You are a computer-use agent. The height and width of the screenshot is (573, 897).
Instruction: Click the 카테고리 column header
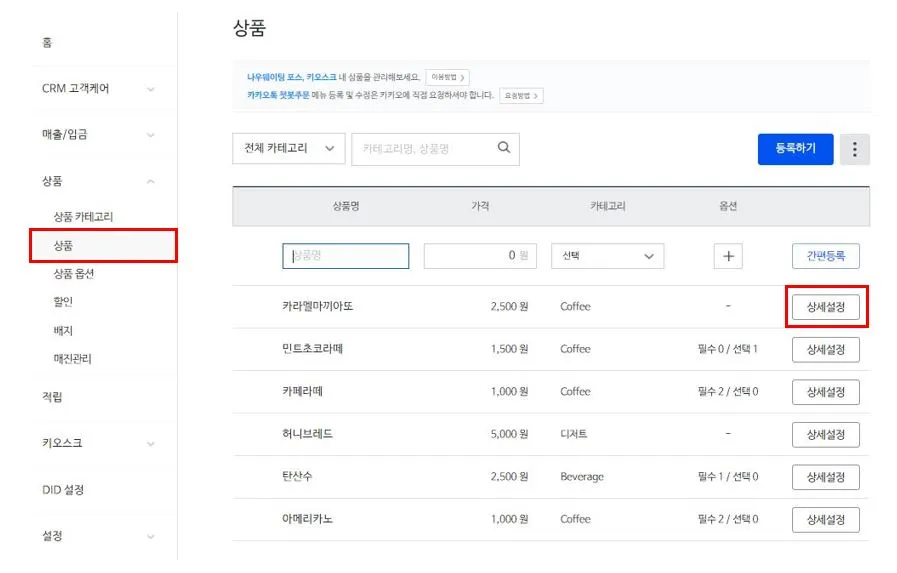point(608,206)
